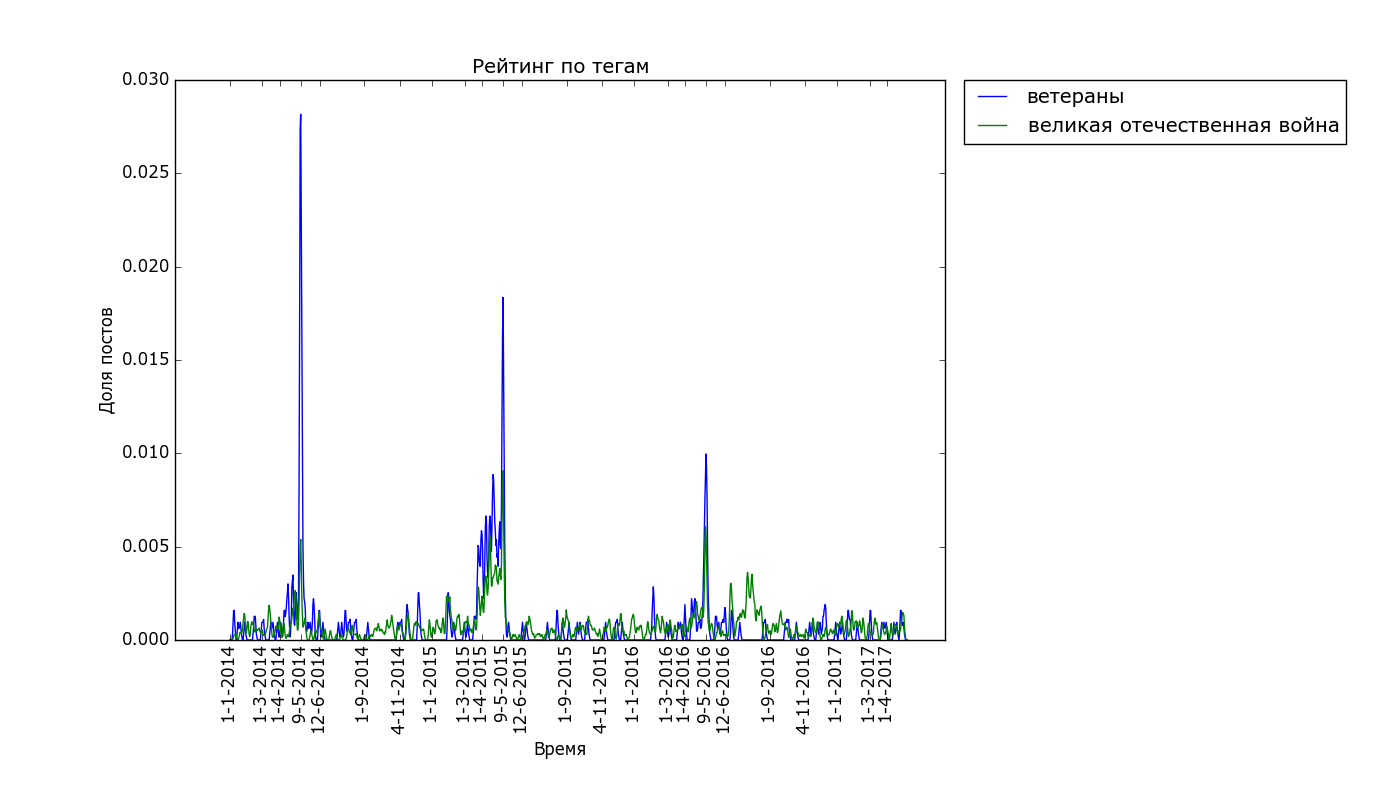This screenshot has height=800, width=1400.
Task: Click y-axis tick value 0.000
Action: pyautogui.click(x=144, y=640)
